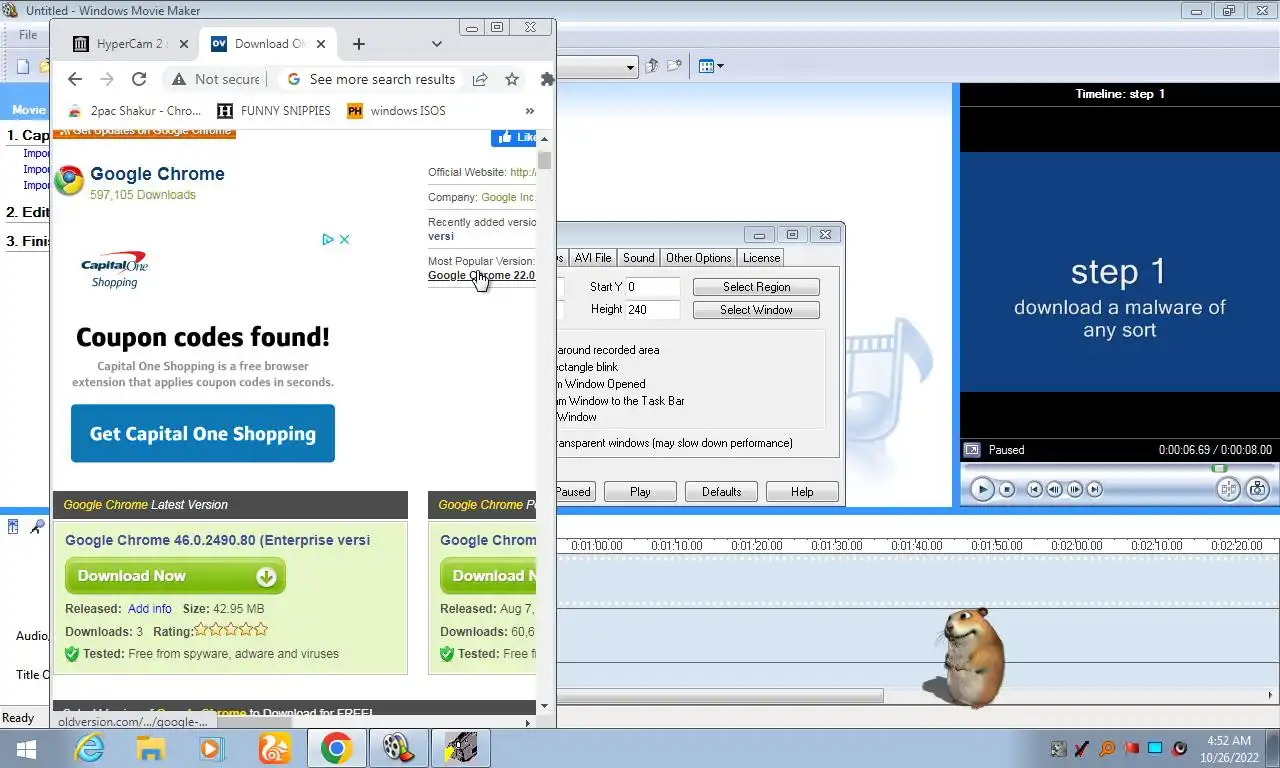The width and height of the screenshot is (1280, 768).
Task: Click the timeline horizontal scrollbar
Action: coord(720,695)
